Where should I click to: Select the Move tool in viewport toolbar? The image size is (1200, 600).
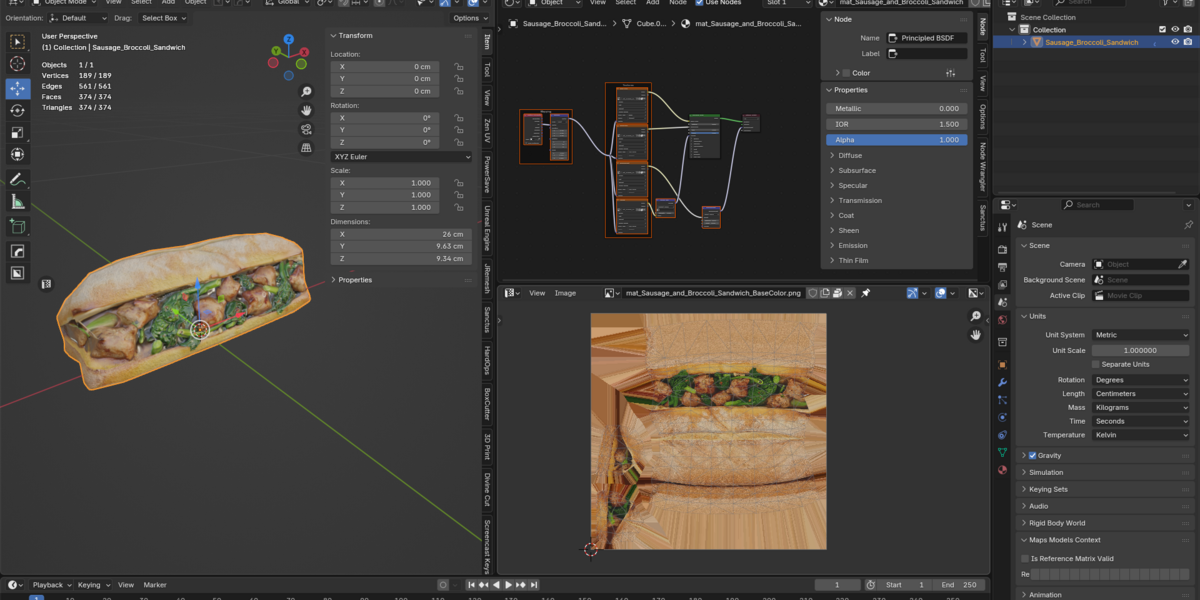17,88
